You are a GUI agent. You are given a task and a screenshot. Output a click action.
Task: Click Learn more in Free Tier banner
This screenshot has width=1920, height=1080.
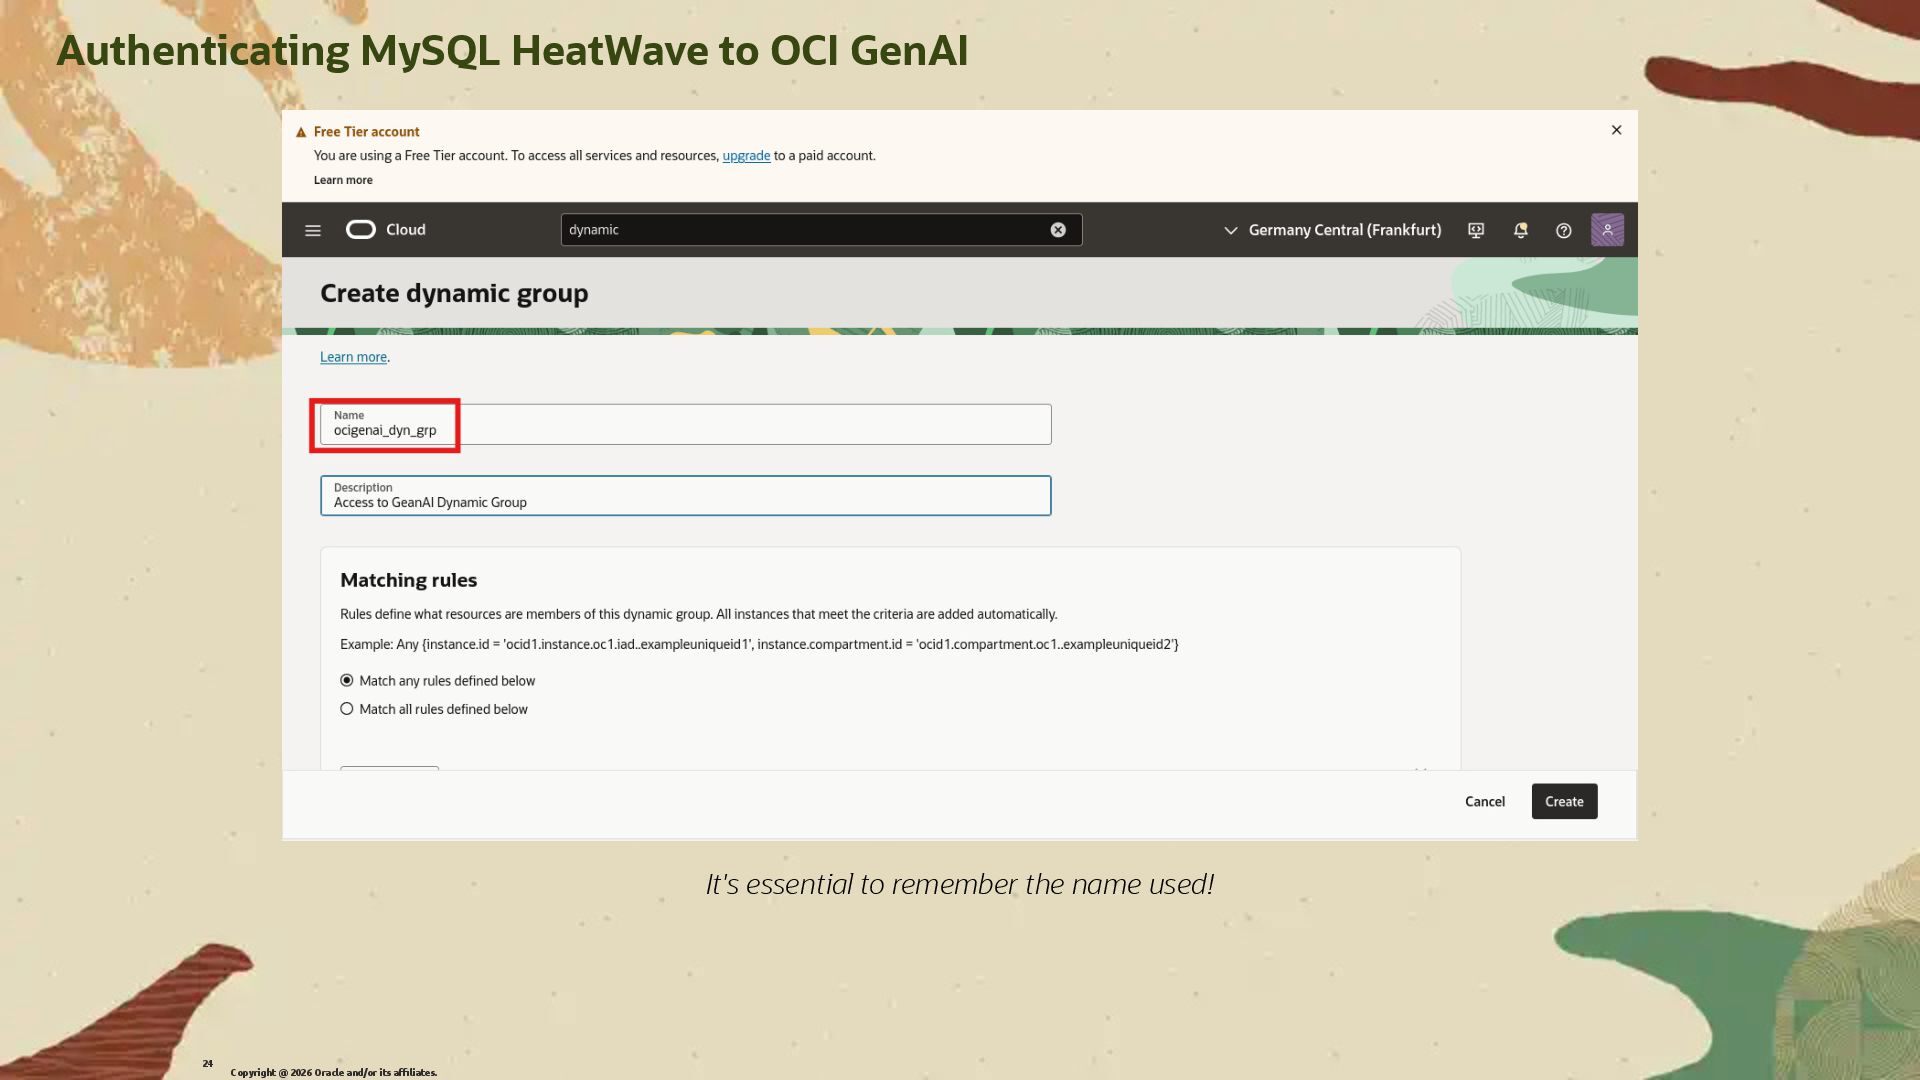point(343,180)
